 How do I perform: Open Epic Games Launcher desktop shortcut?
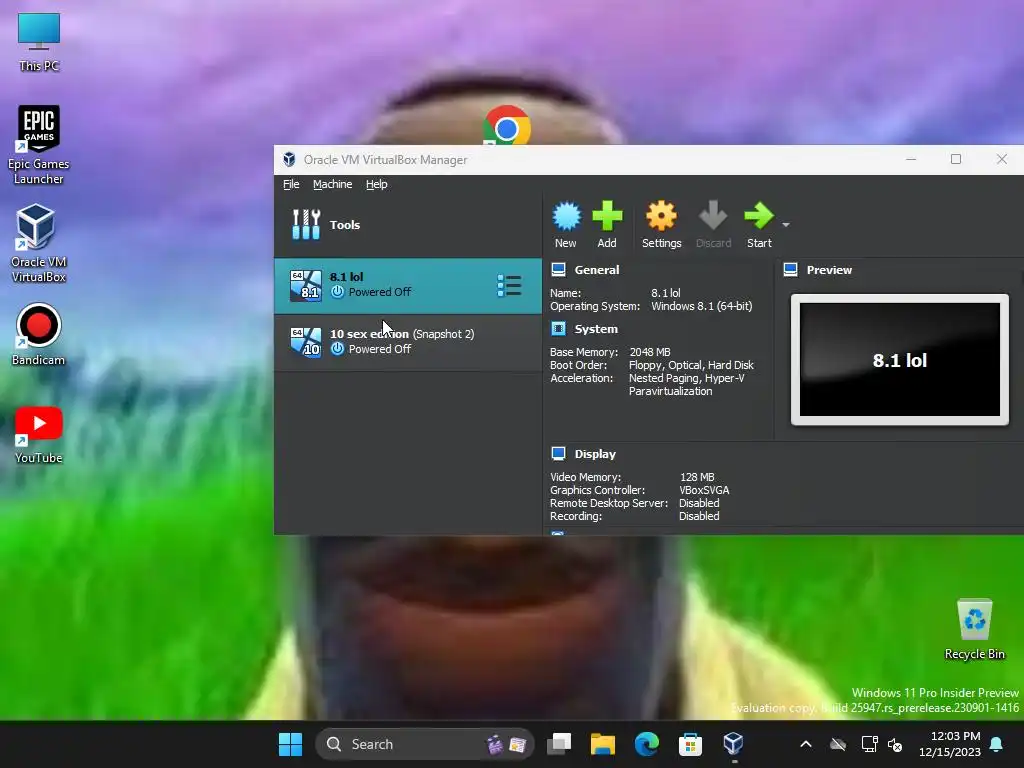[39, 145]
